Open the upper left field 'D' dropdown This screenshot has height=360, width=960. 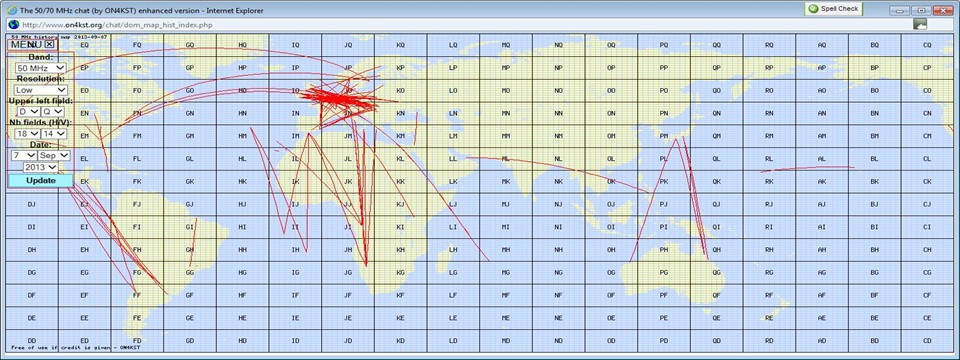tap(29, 111)
